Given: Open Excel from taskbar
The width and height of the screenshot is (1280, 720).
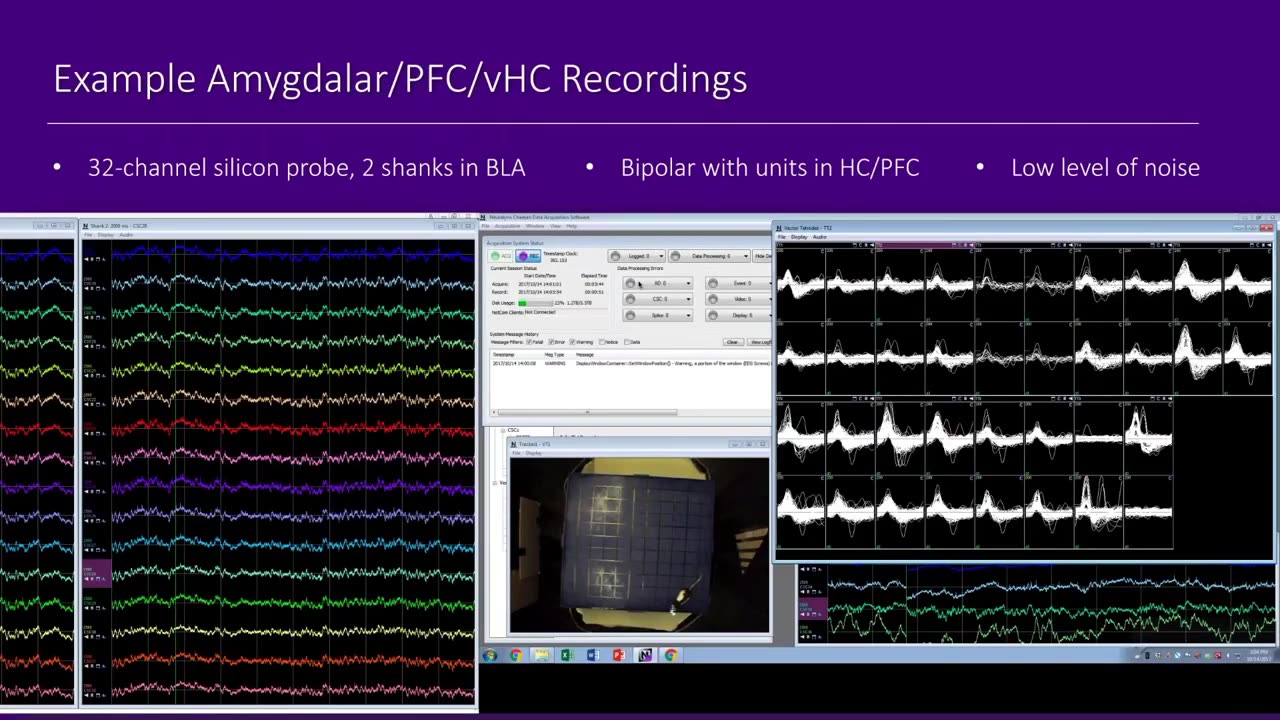Looking at the screenshot, I should [x=566, y=655].
